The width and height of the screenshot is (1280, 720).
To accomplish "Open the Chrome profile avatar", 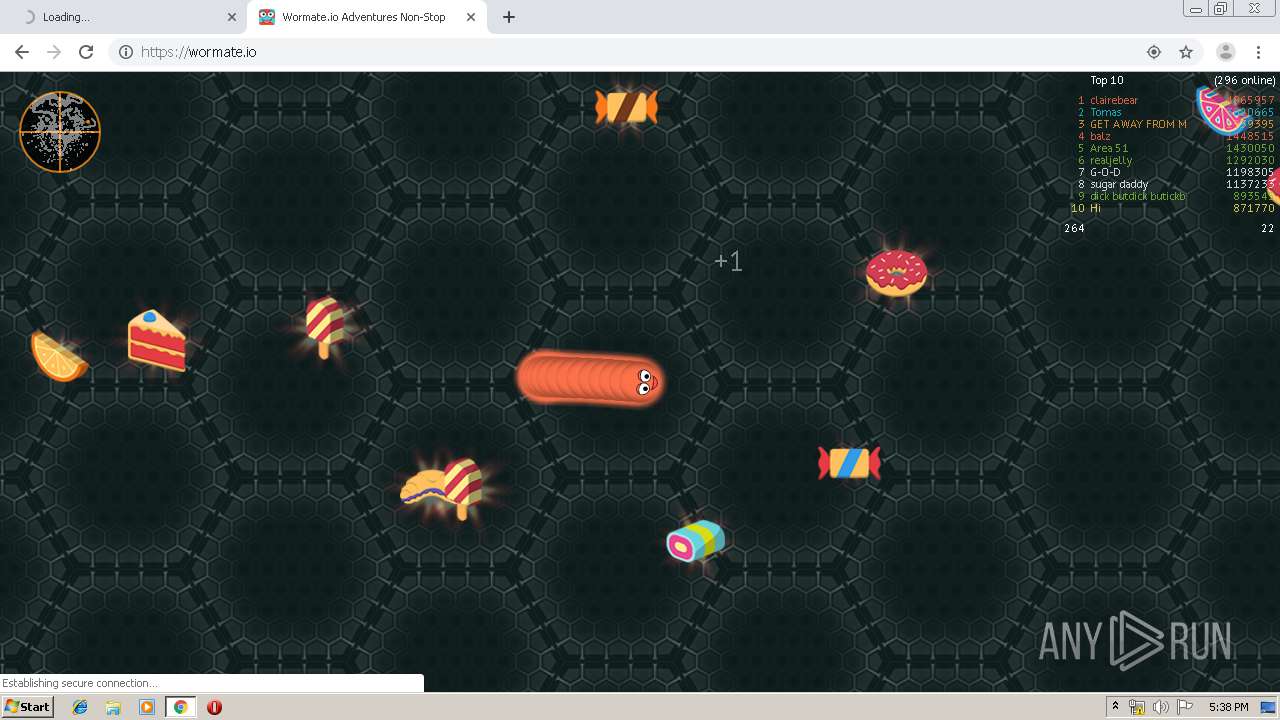I will (1226, 52).
